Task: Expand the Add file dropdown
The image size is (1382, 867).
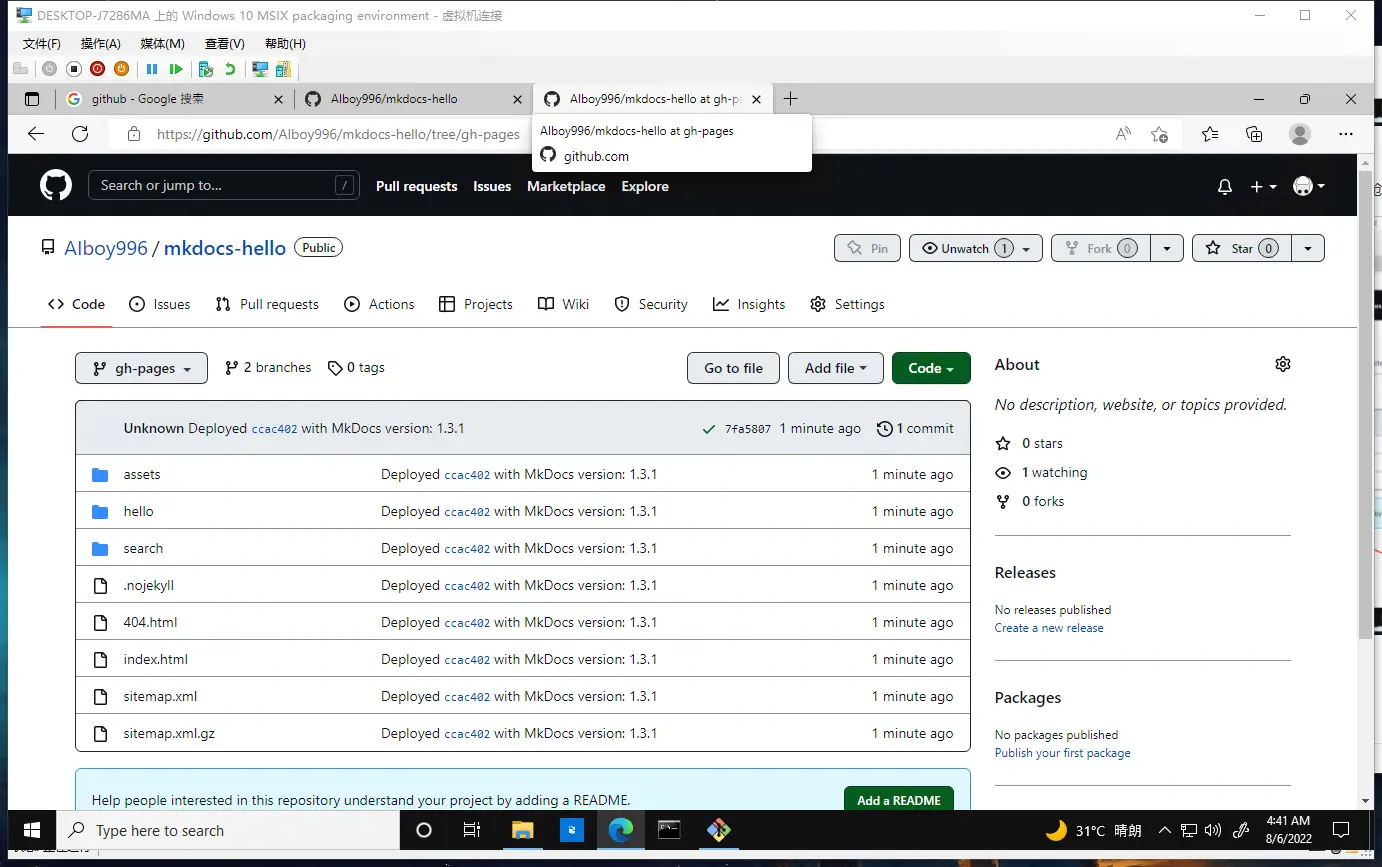Action: 836,368
